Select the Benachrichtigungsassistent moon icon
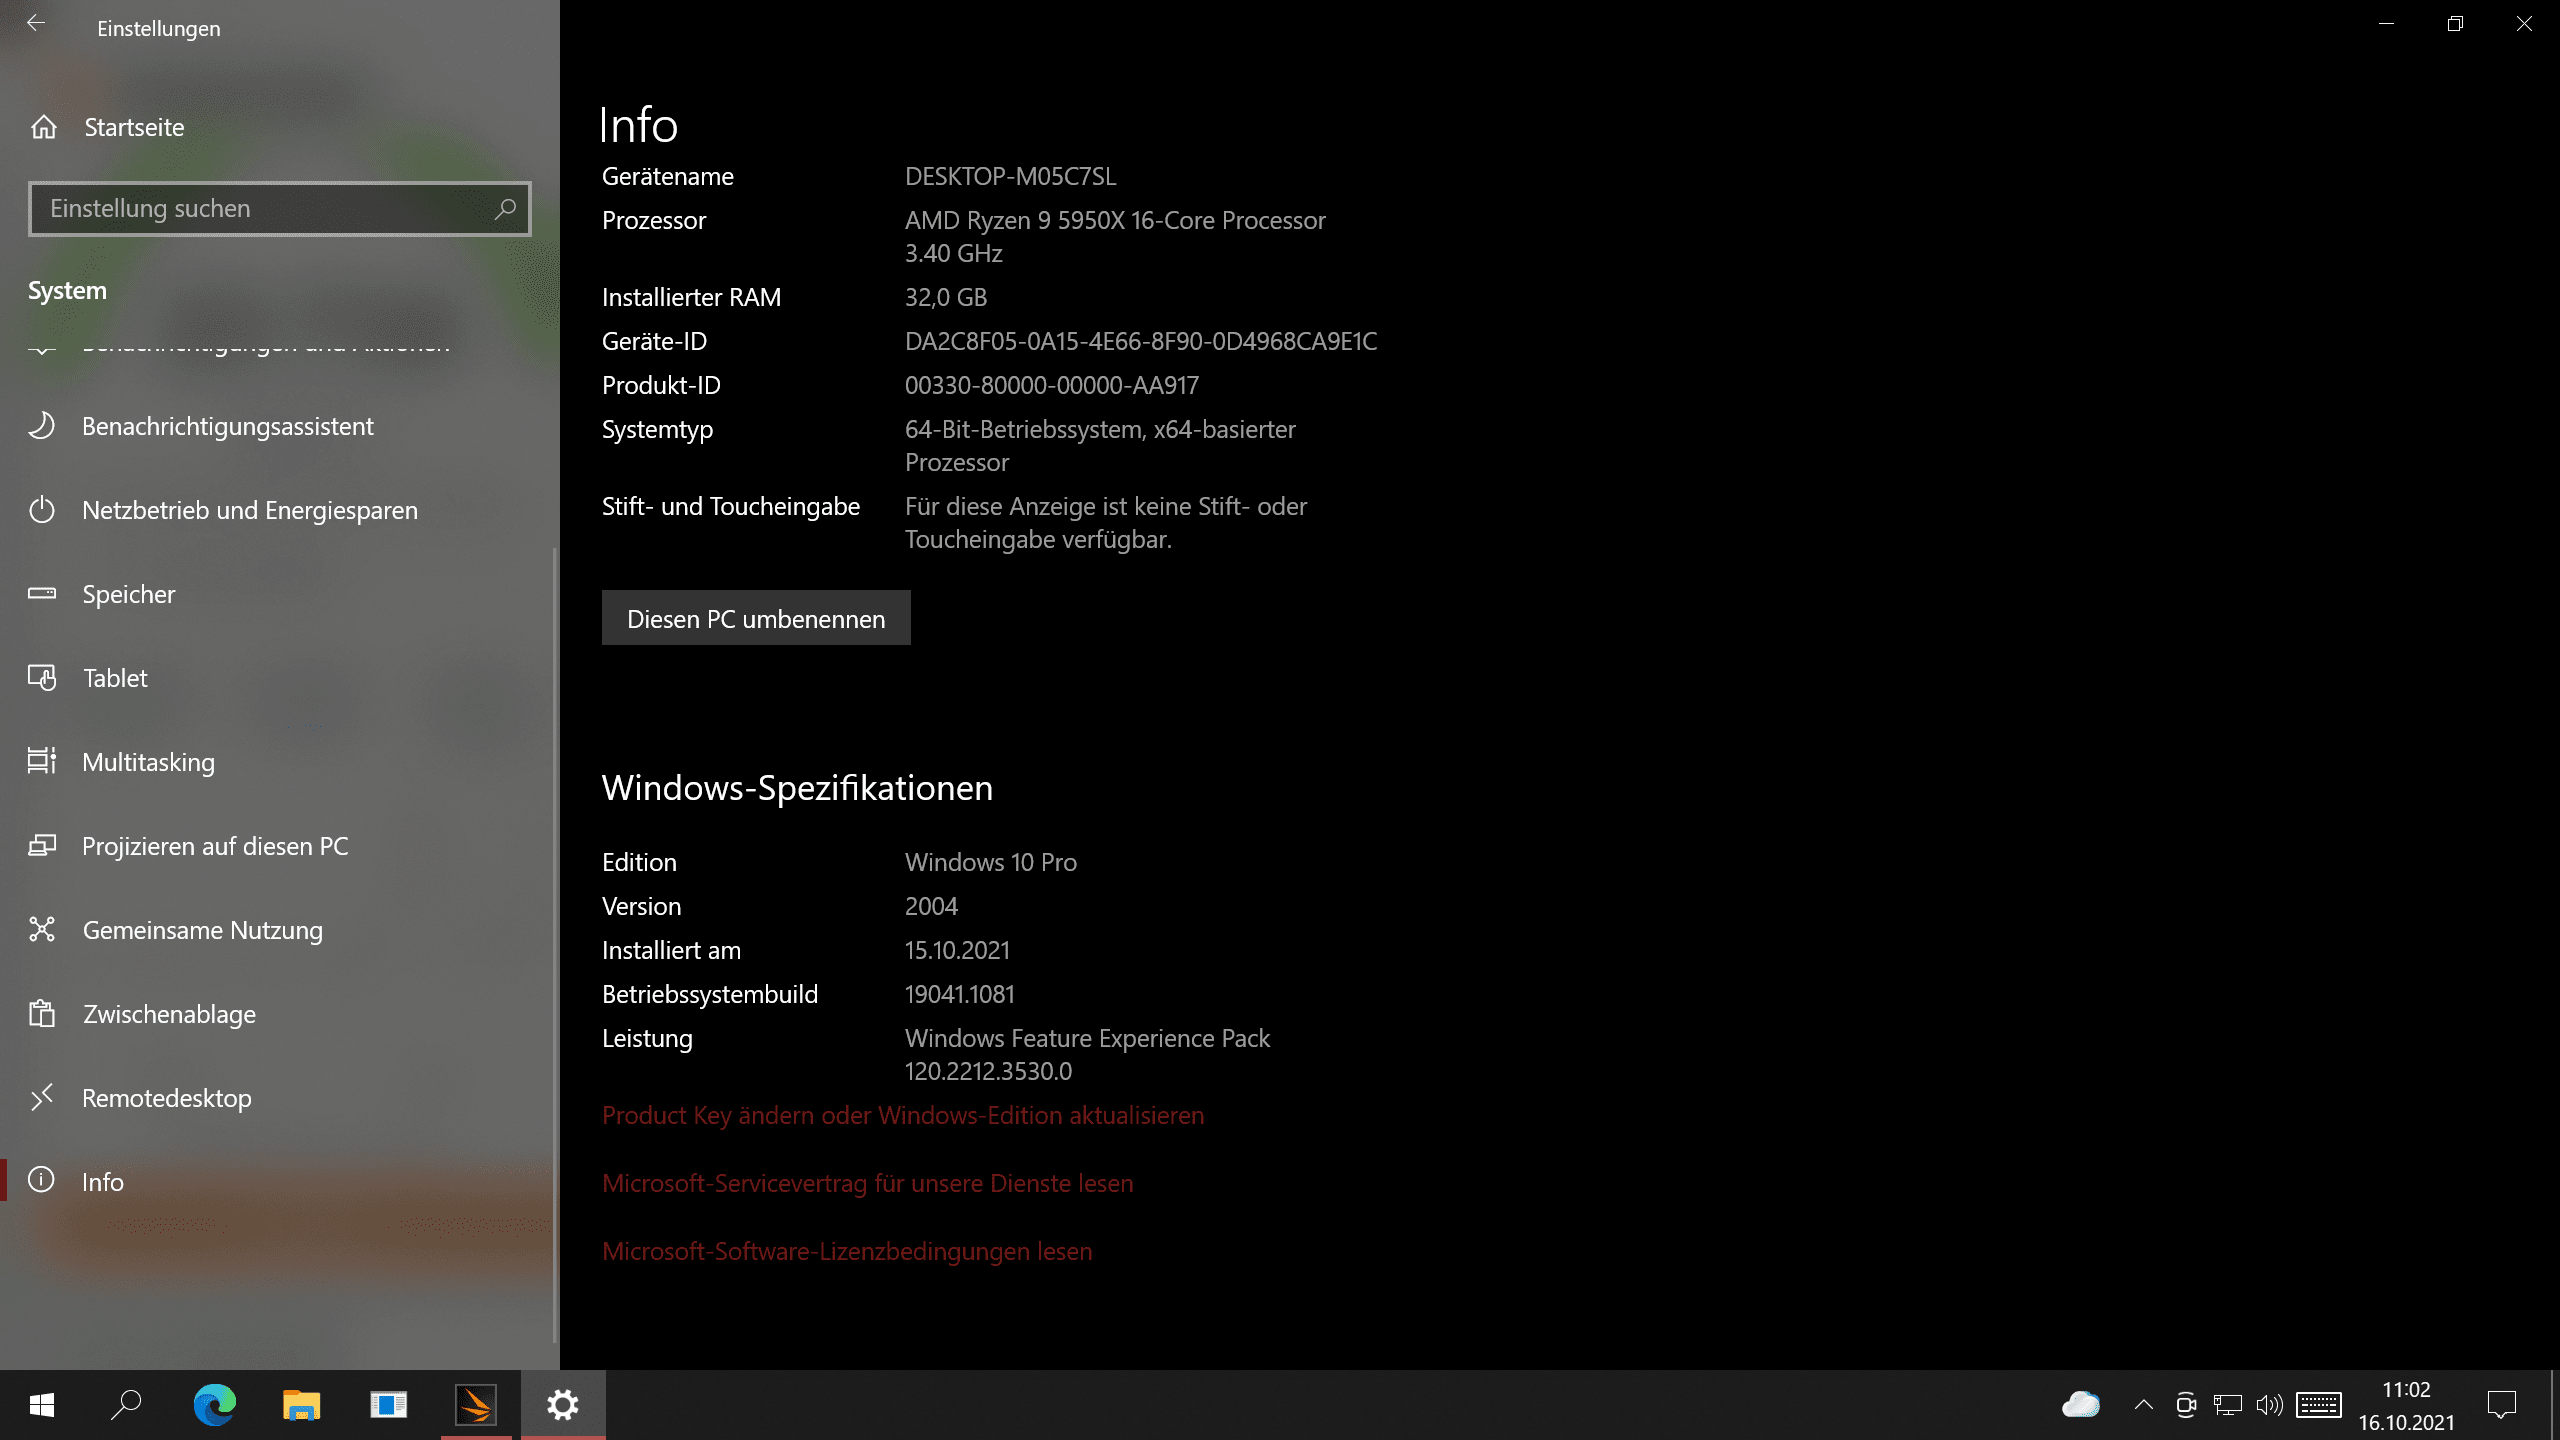This screenshot has width=2560, height=1440. [x=42, y=426]
